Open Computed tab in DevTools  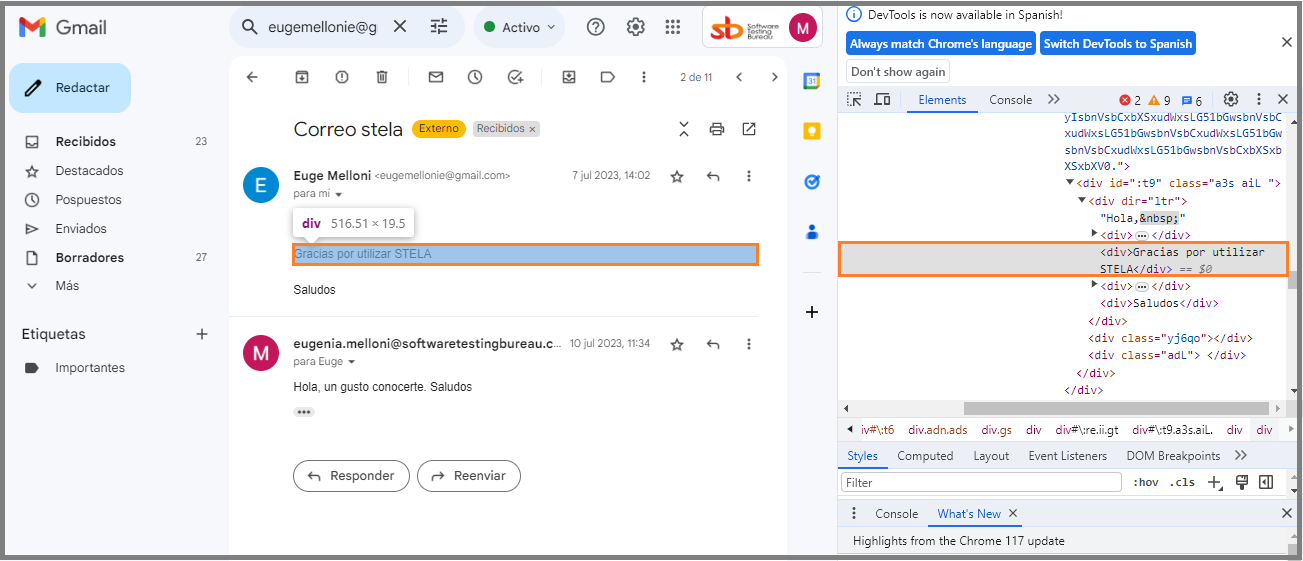[x=925, y=456]
